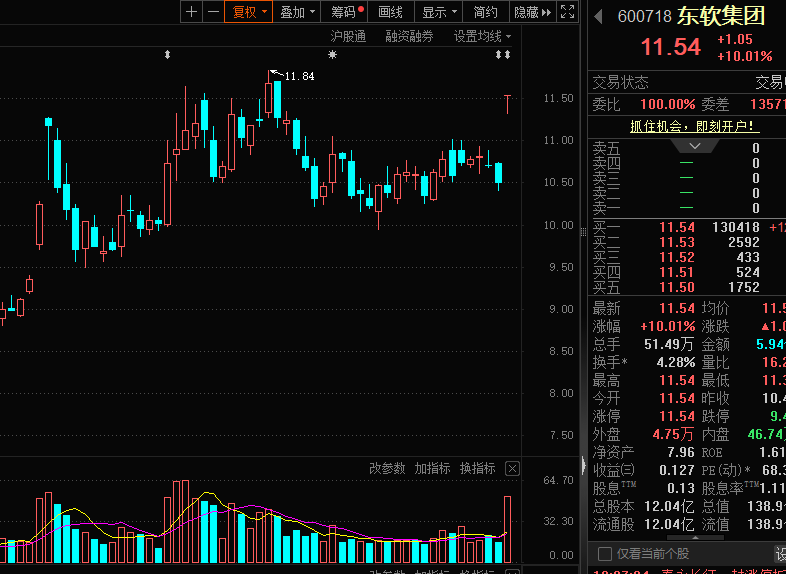Click the back arrow beside 600718
Screen dimensions: 786x574
pyautogui.click(x=598, y=17)
